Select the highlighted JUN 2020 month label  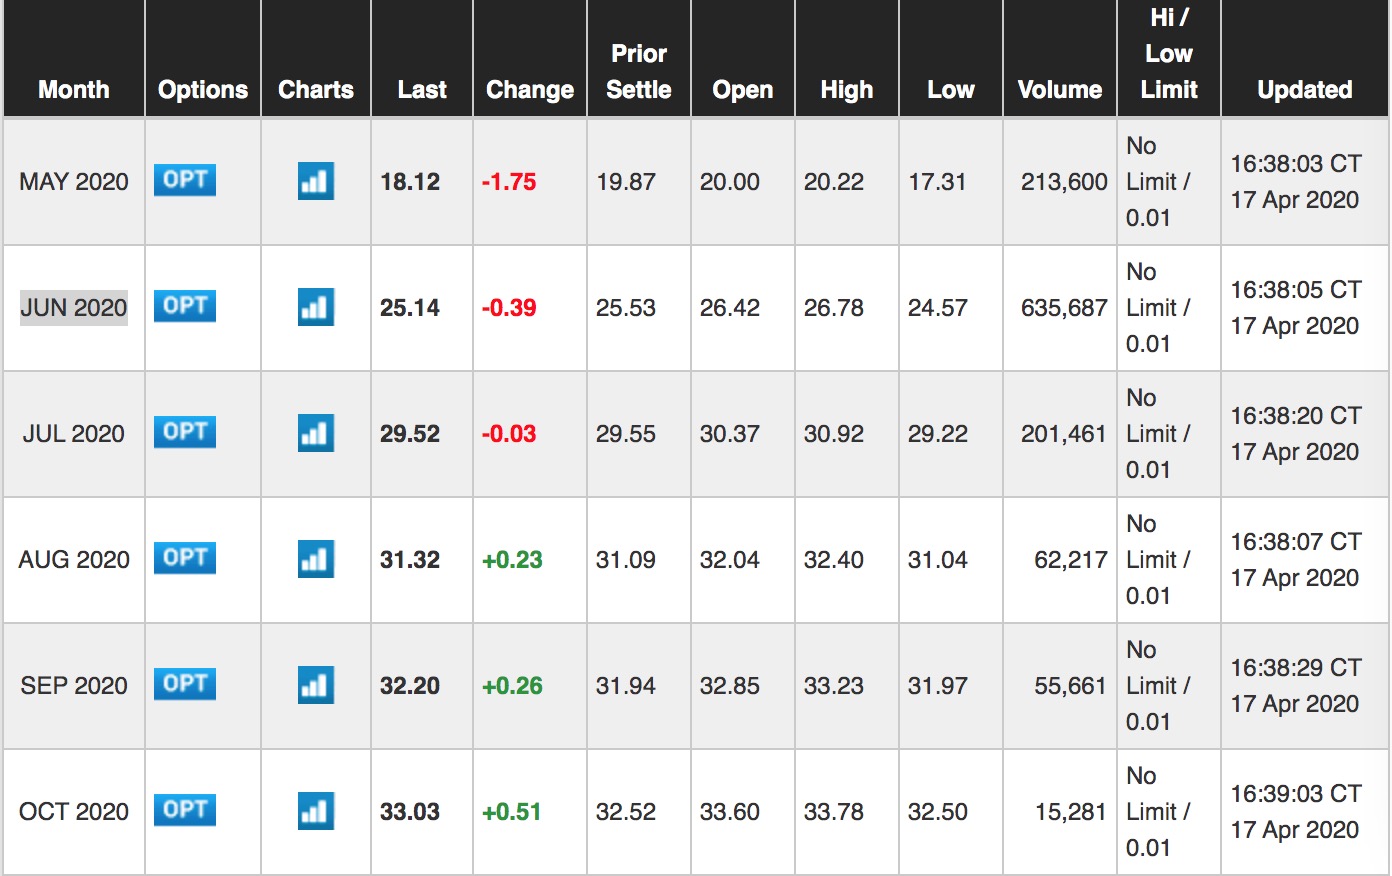point(74,307)
